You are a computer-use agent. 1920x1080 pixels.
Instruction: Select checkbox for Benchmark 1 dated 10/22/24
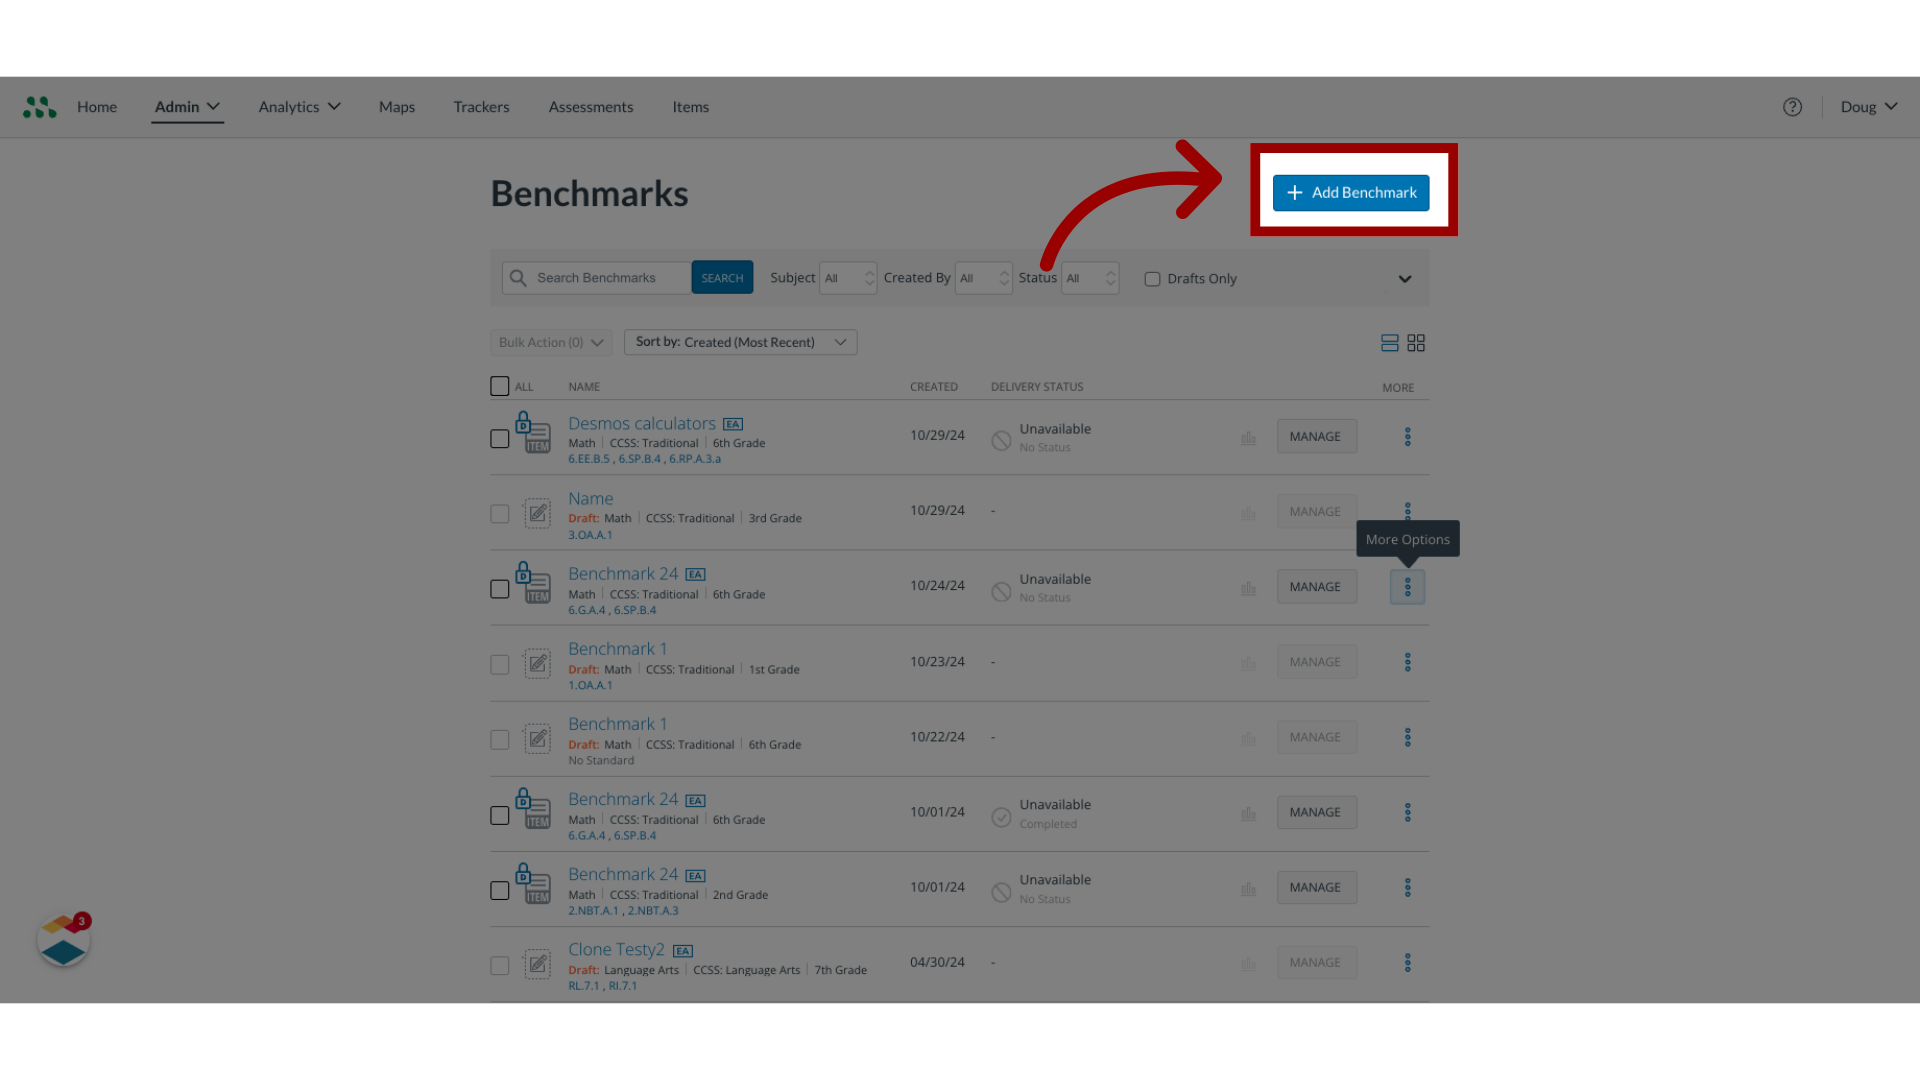500,740
